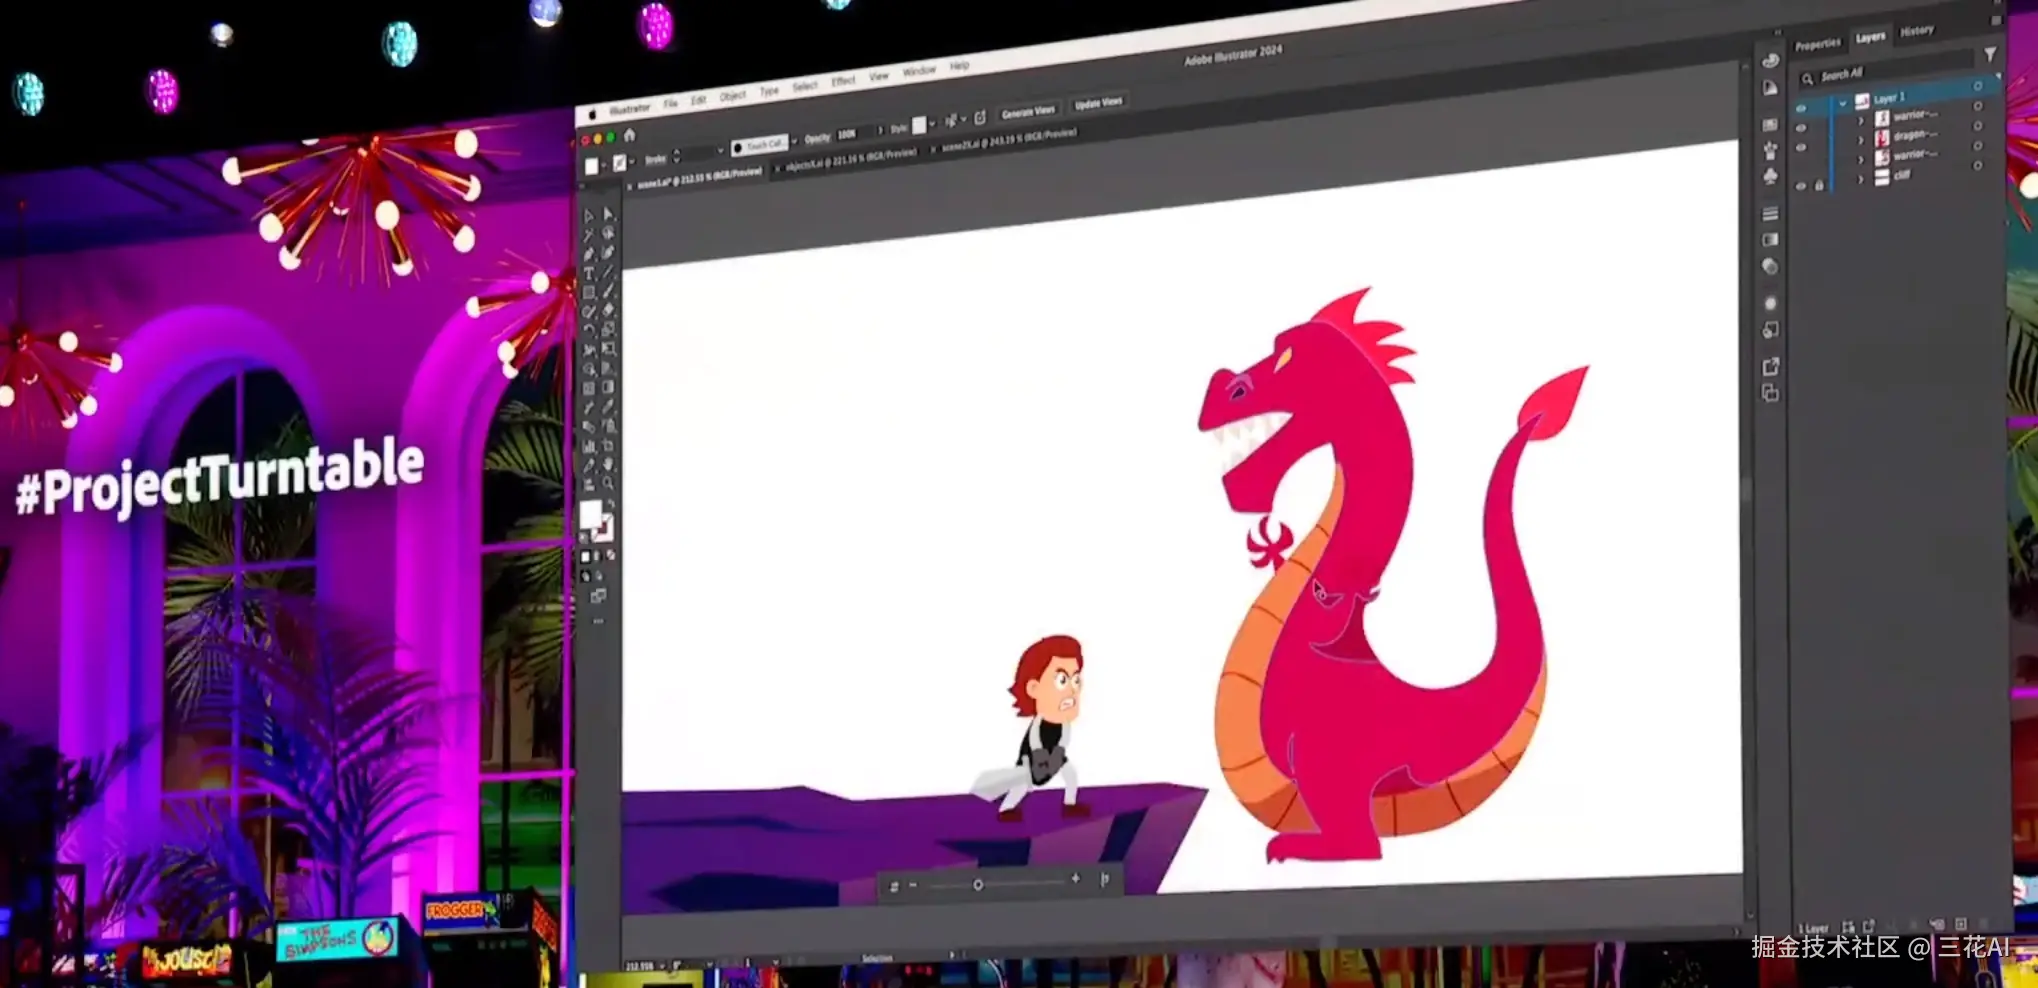Select the Gradient tool

click(x=608, y=387)
